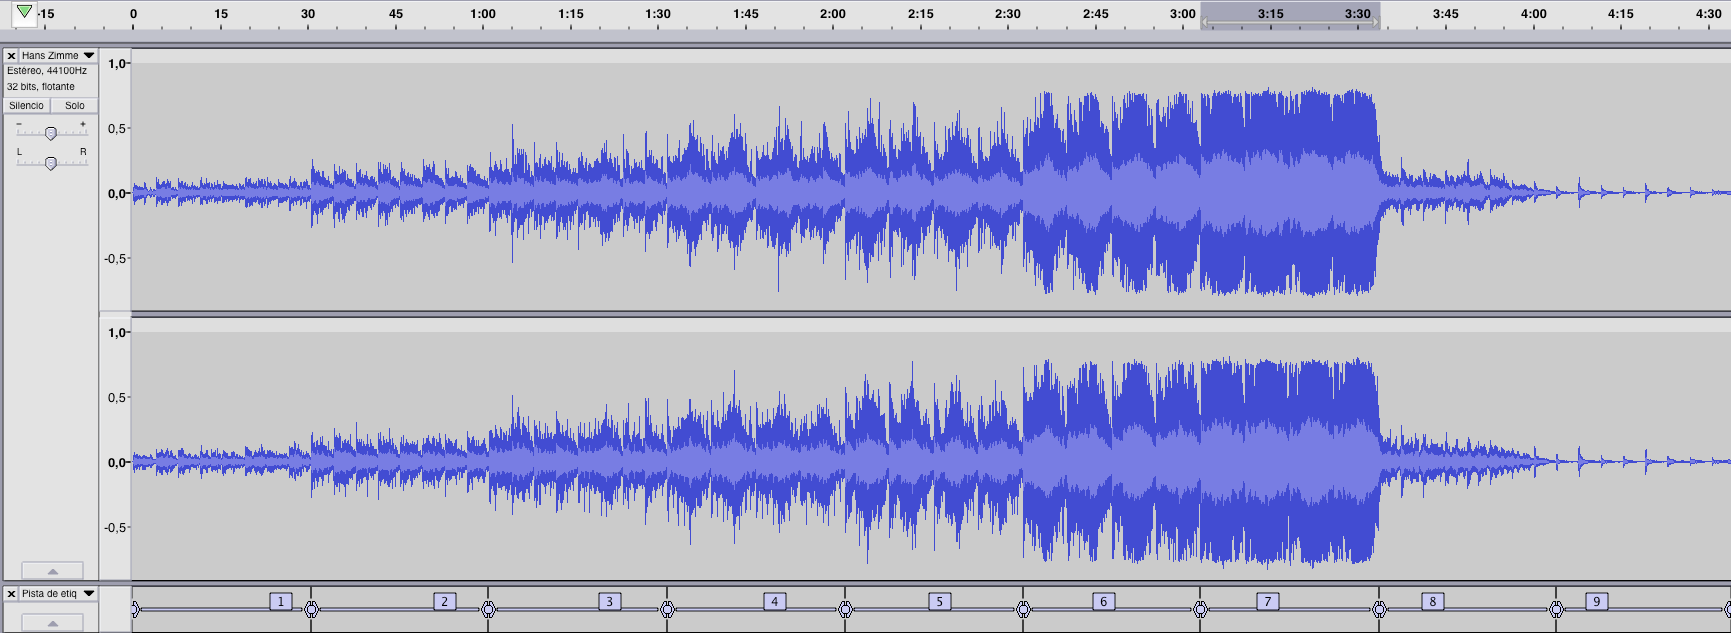
Task: Click the 1,0 mark on upper channel scale
Action: click(118, 64)
